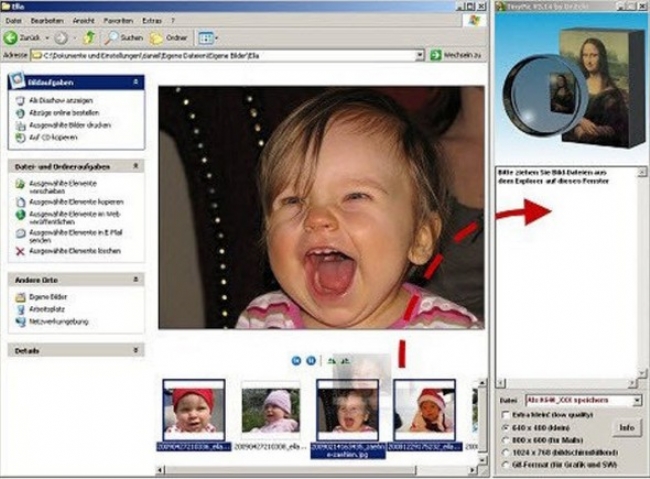Open the Datei save mode dropdown
650x479 pixels.
click(635, 400)
